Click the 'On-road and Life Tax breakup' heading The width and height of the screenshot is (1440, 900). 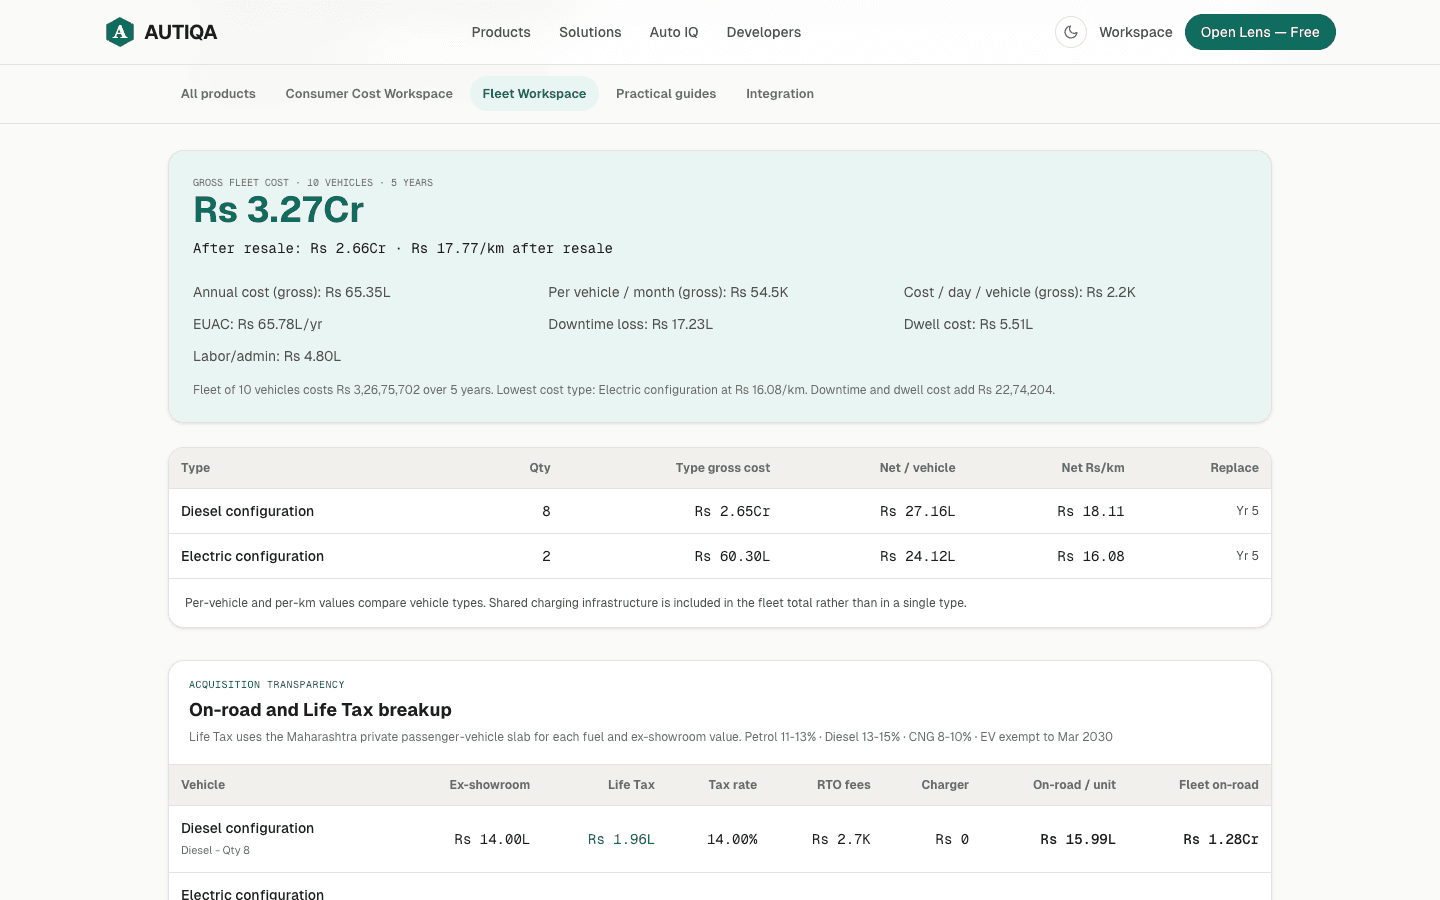320,710
